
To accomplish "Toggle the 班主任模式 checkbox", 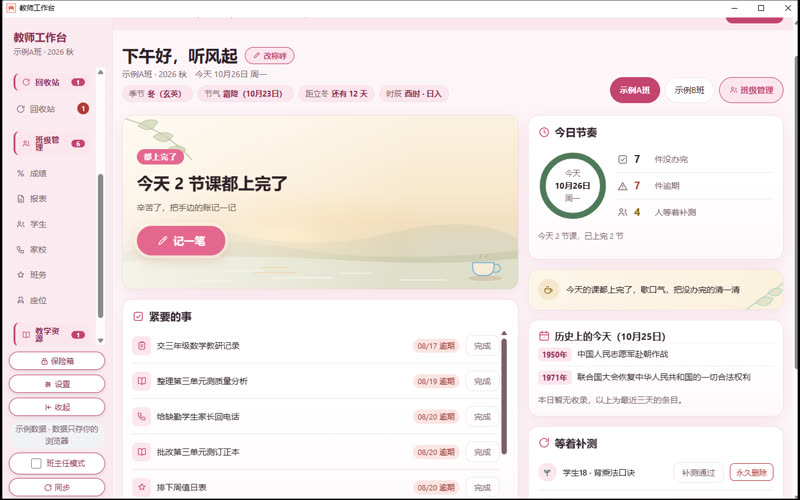I will pyautogui.click(x=36, y=463).
